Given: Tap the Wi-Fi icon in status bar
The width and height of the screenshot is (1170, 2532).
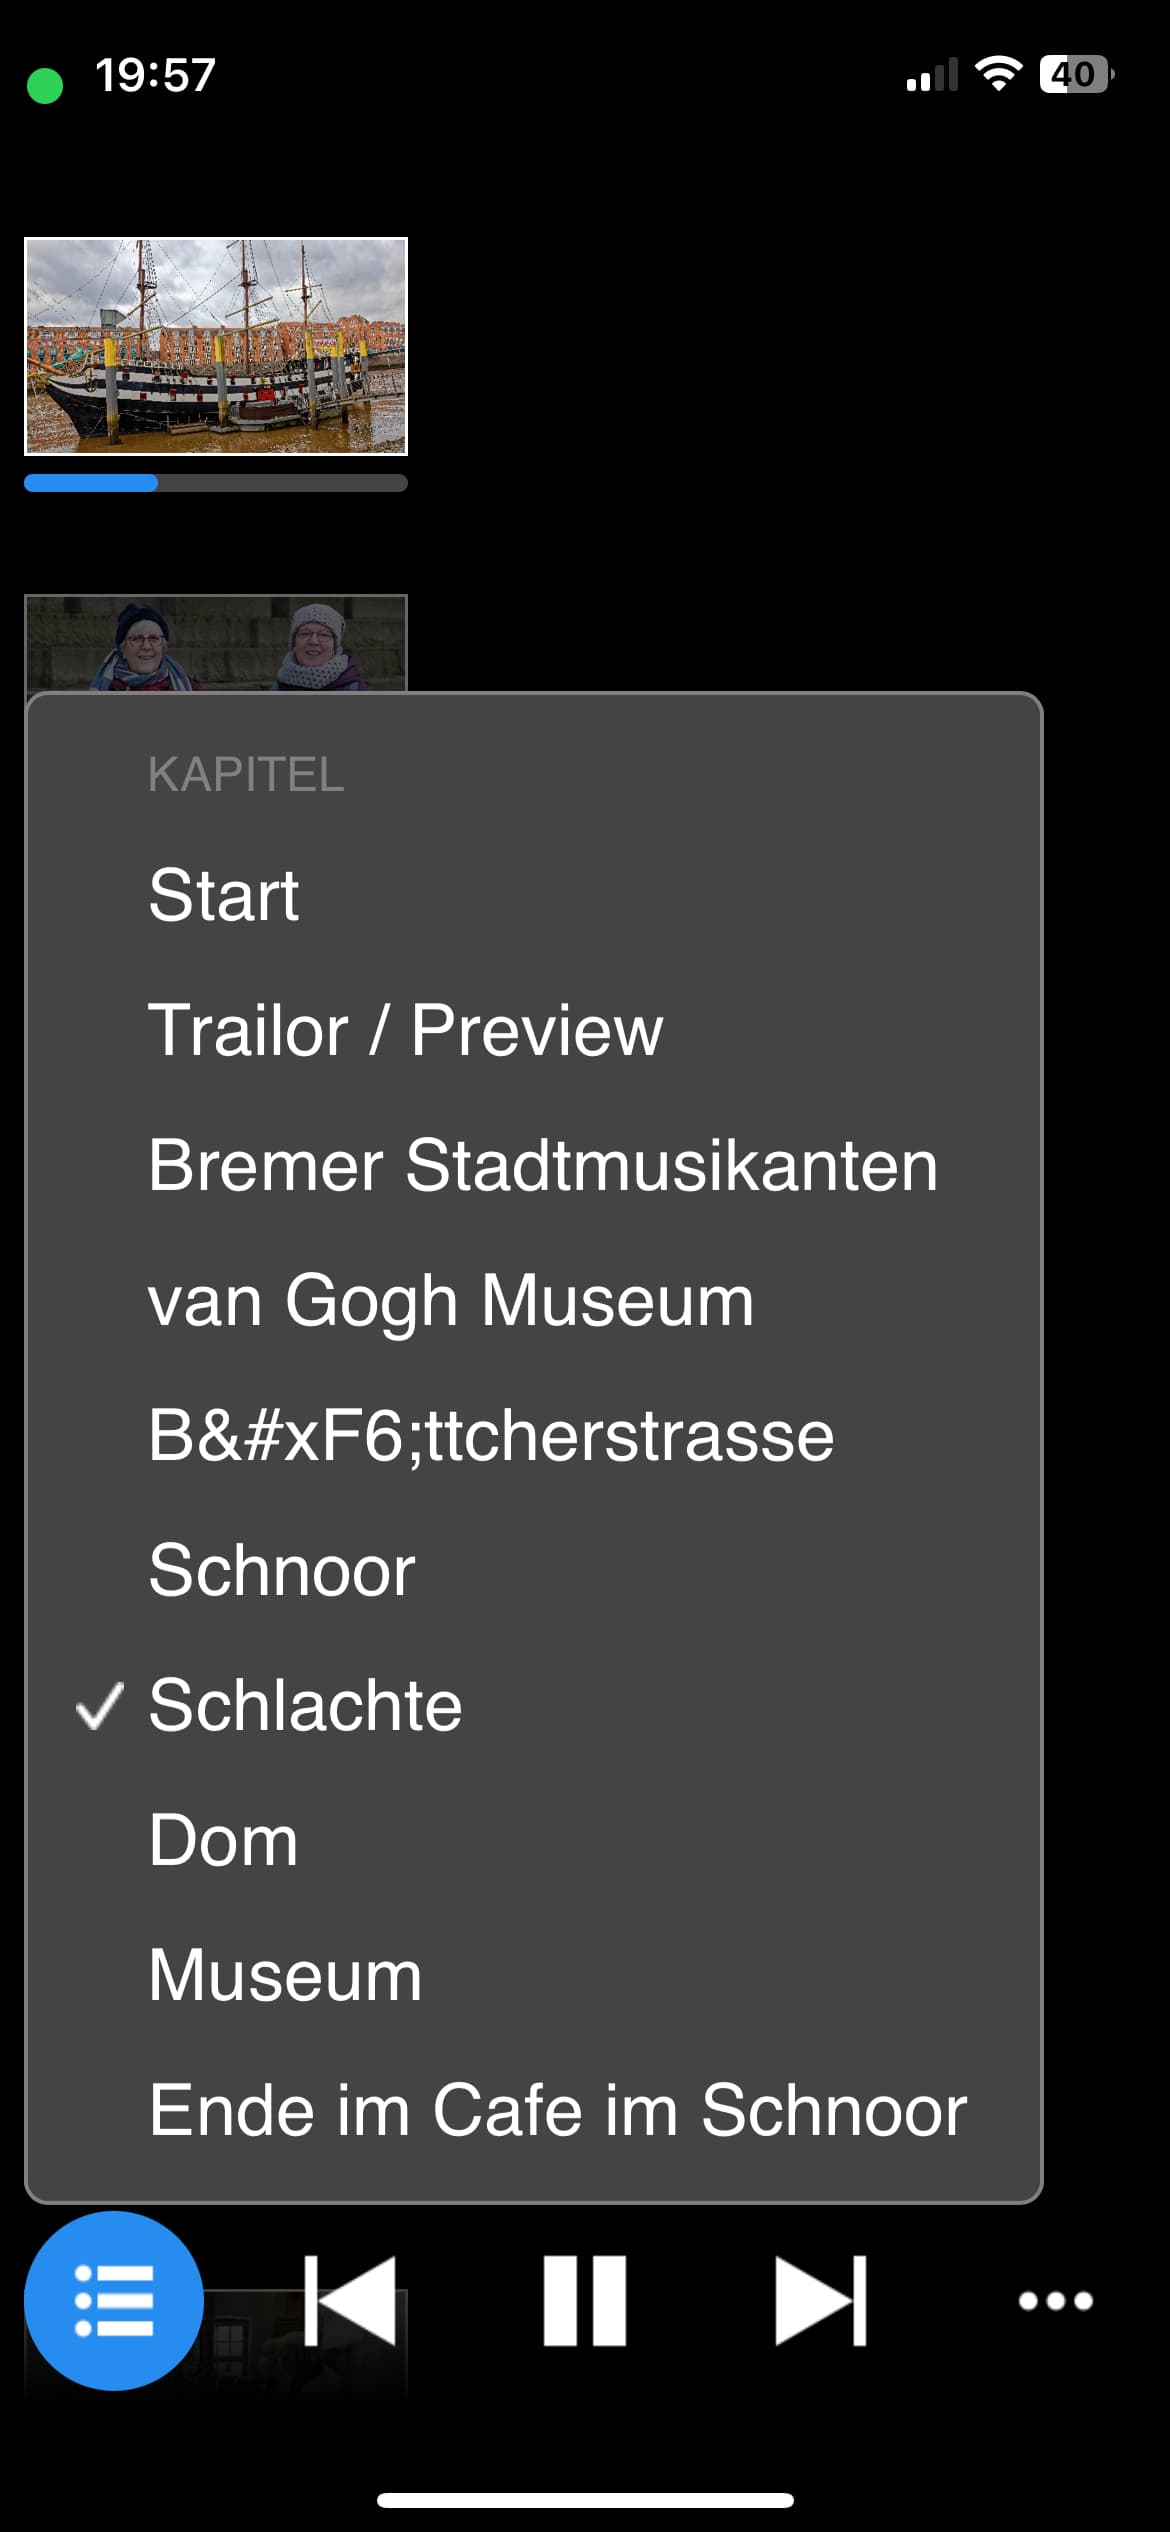Looking at the screenshot, I should 998,74.
